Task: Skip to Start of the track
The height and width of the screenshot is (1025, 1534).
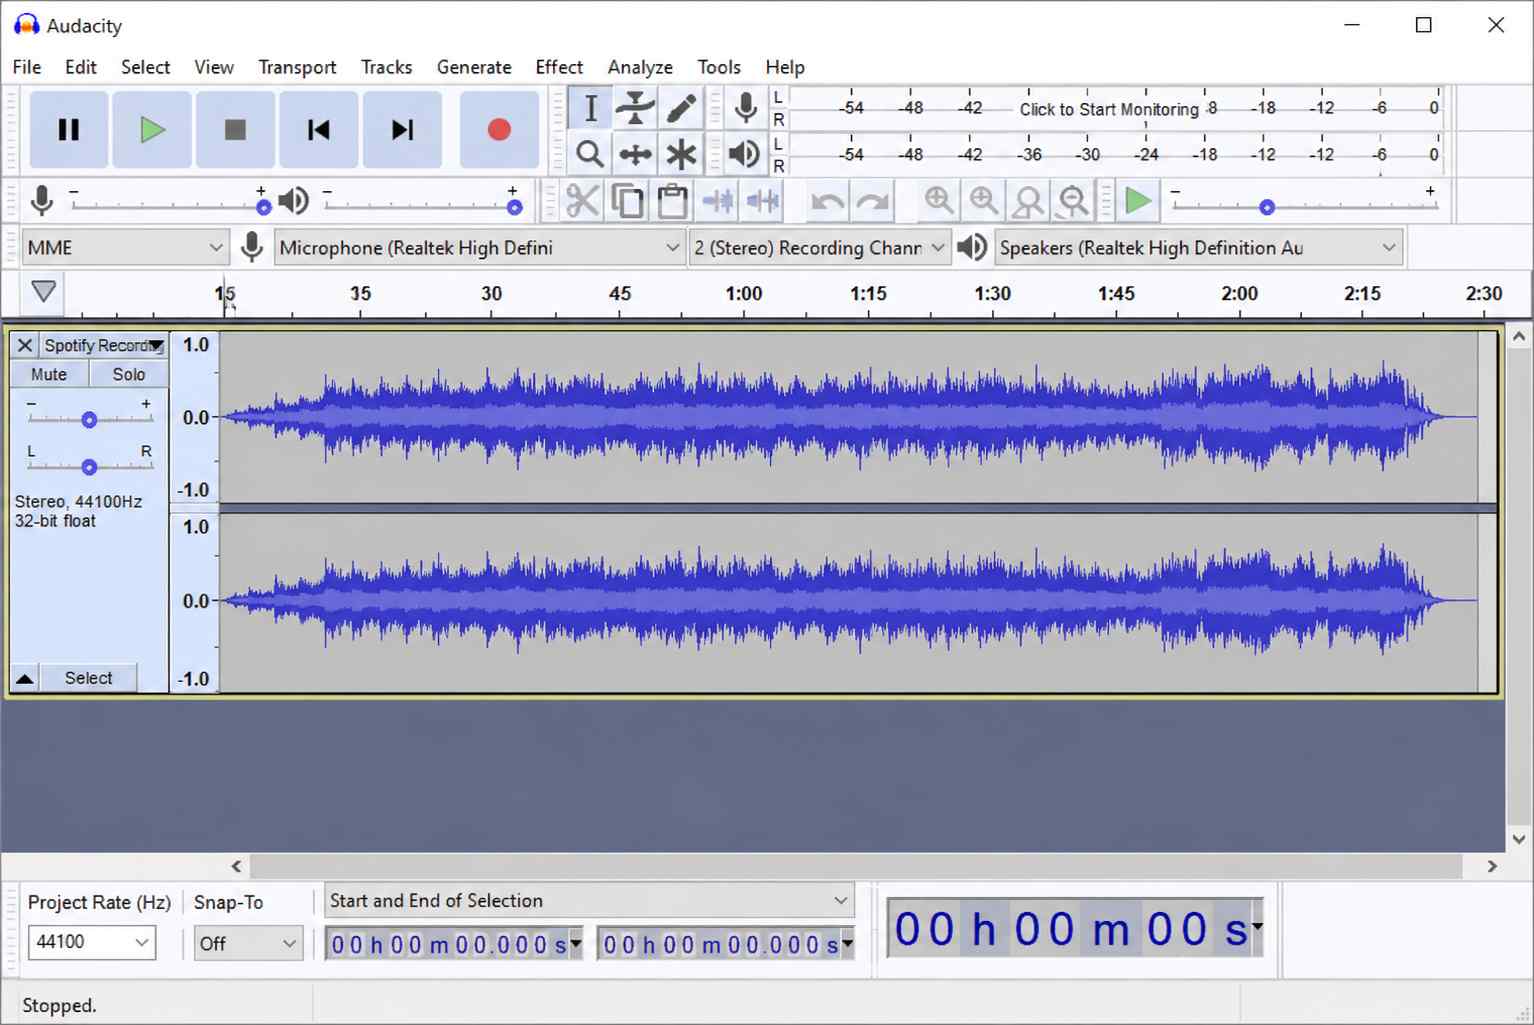Action: 318,130
